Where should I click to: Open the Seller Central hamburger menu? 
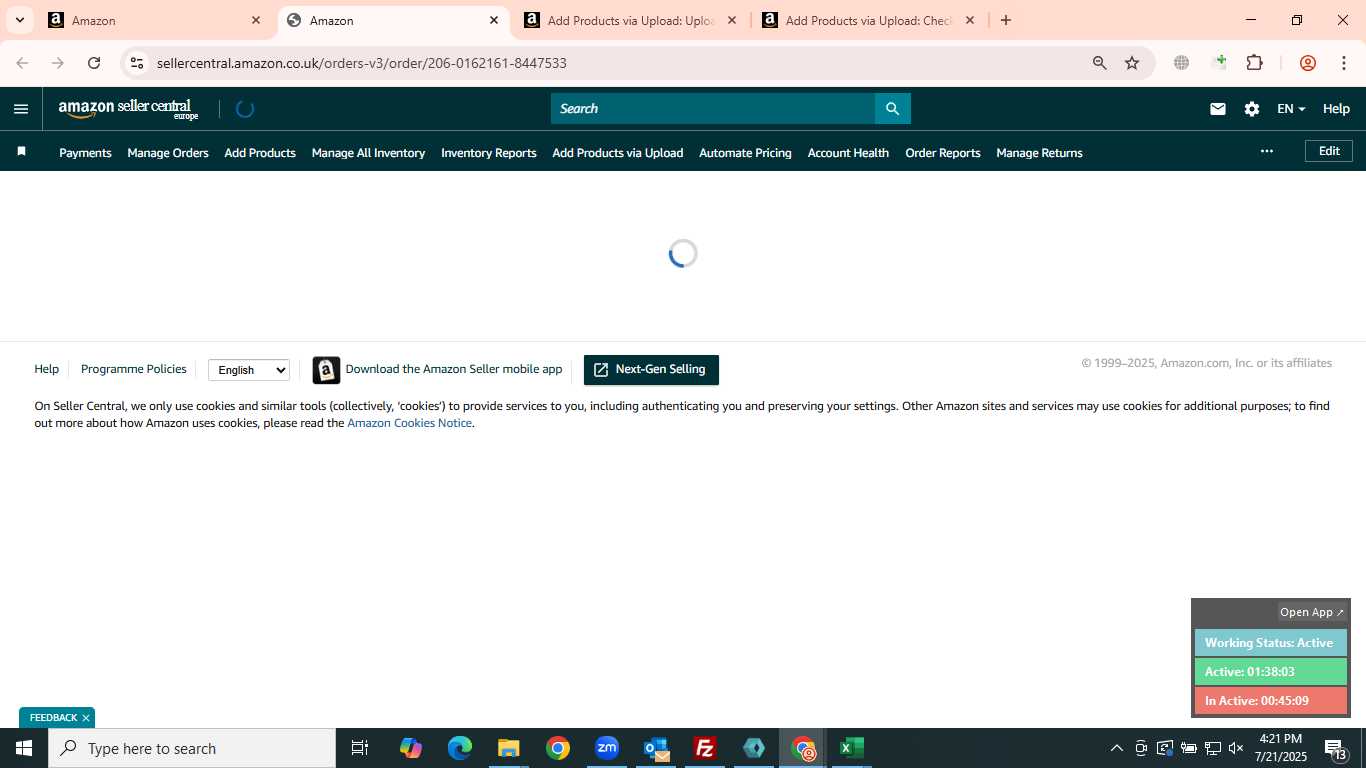(x=21, y=109)
